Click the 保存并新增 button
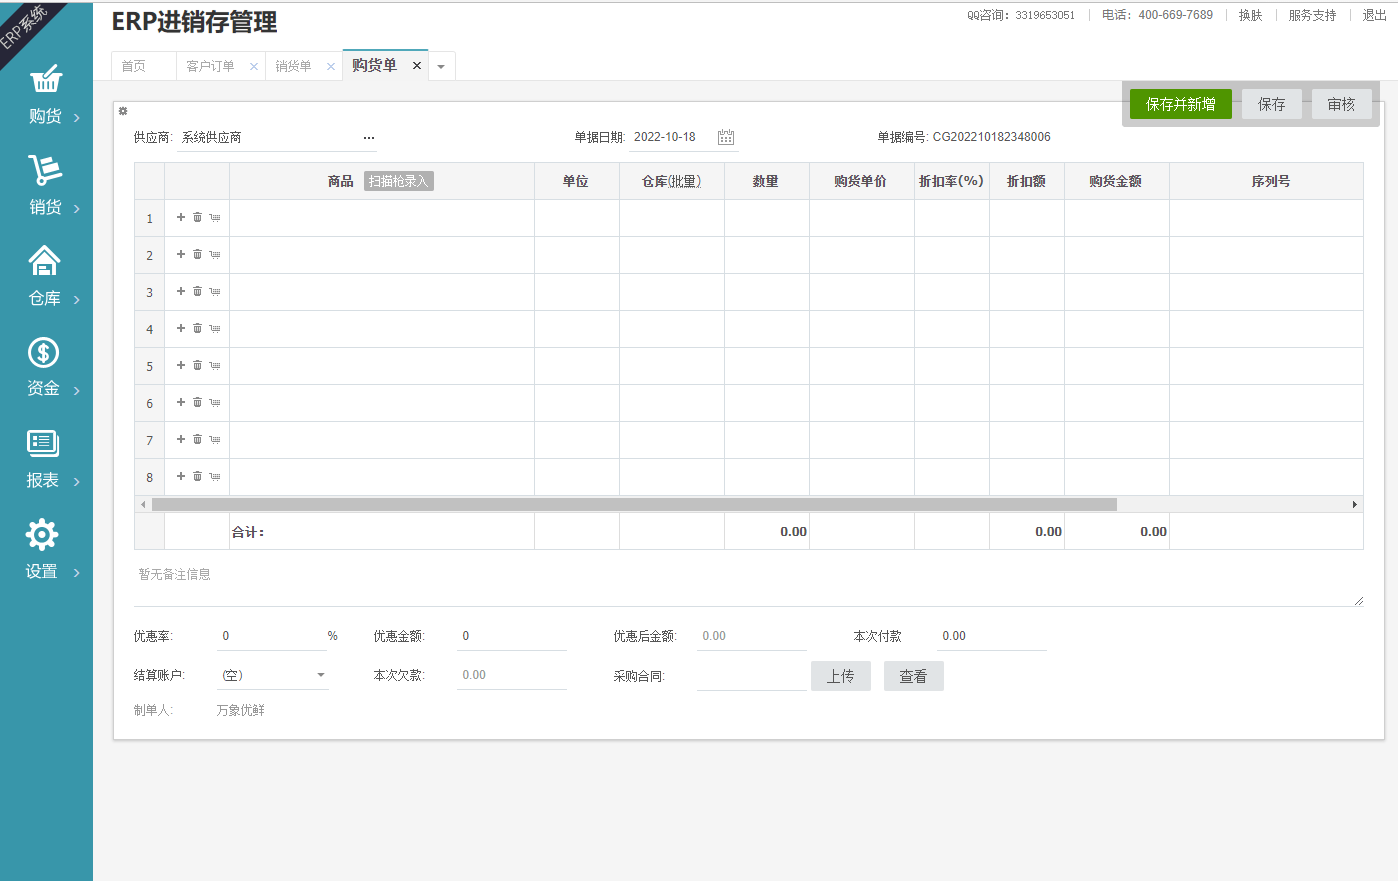The width and height of the screenshot is (1398, 881). click(1180, 104)
